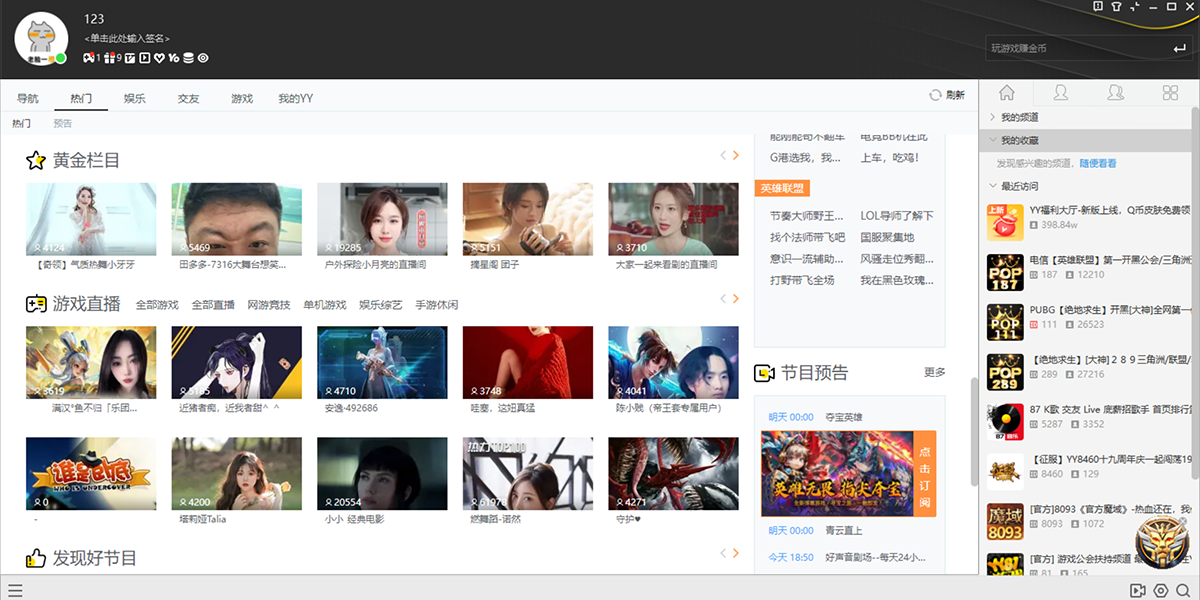
Task: Switch to the 预告 sub-tab
Action: coord(63,122)
